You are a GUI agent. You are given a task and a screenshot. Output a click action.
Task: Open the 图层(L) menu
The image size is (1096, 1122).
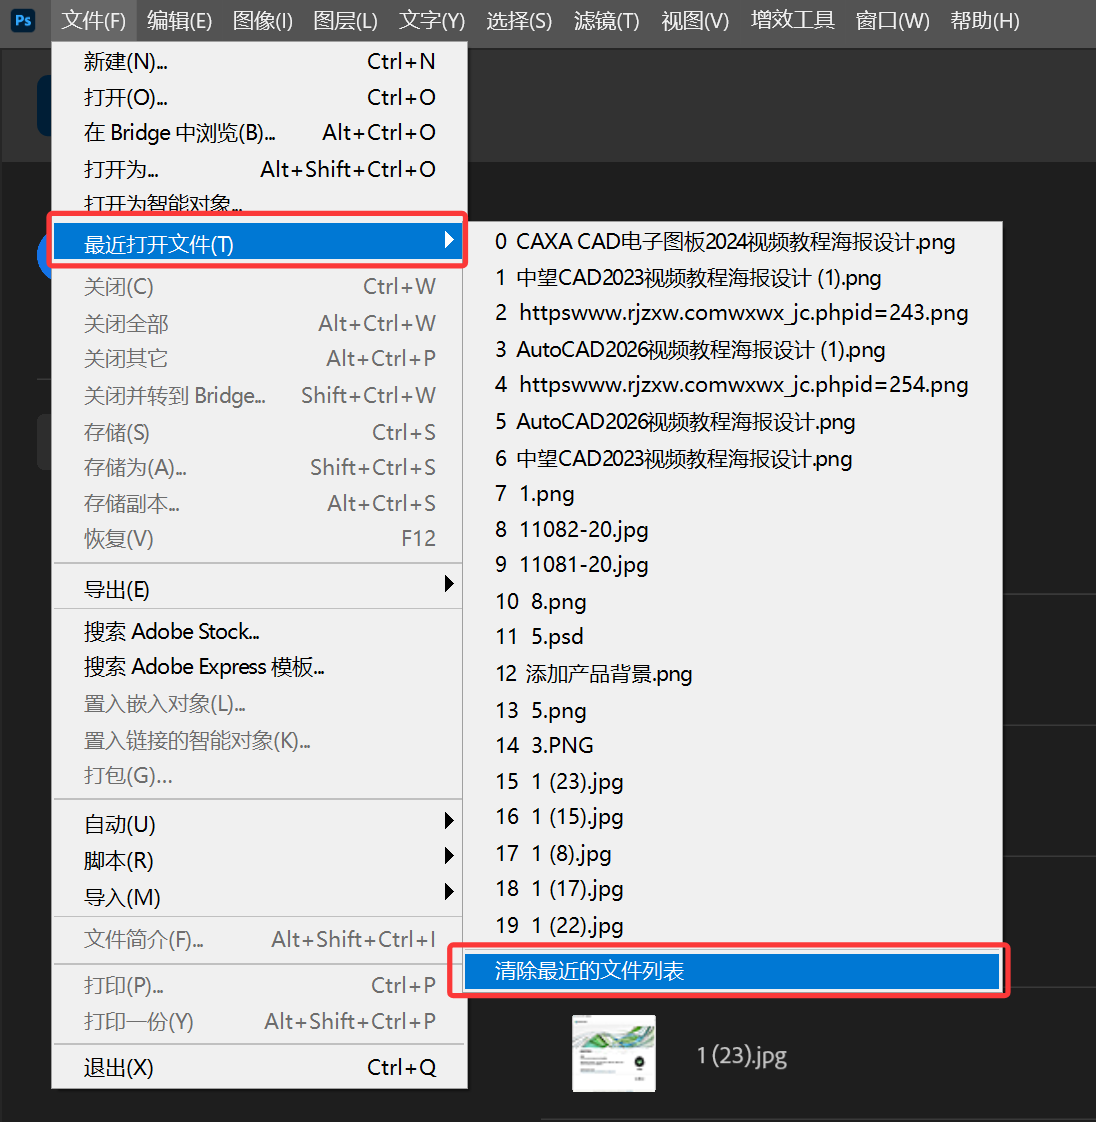pyautogui.click(x=345, y=21)
